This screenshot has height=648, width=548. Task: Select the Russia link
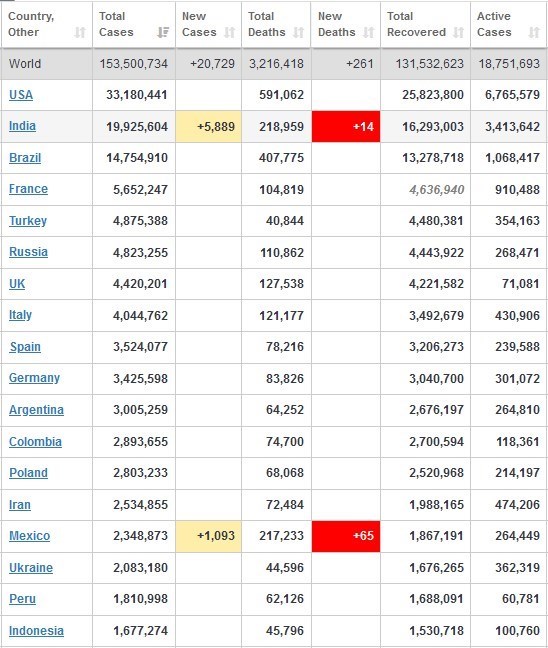pyautogui.click(x=28, y=252)
